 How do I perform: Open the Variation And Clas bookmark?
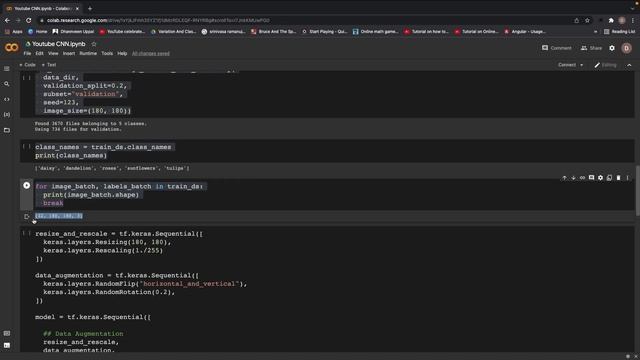click(173, 31)
